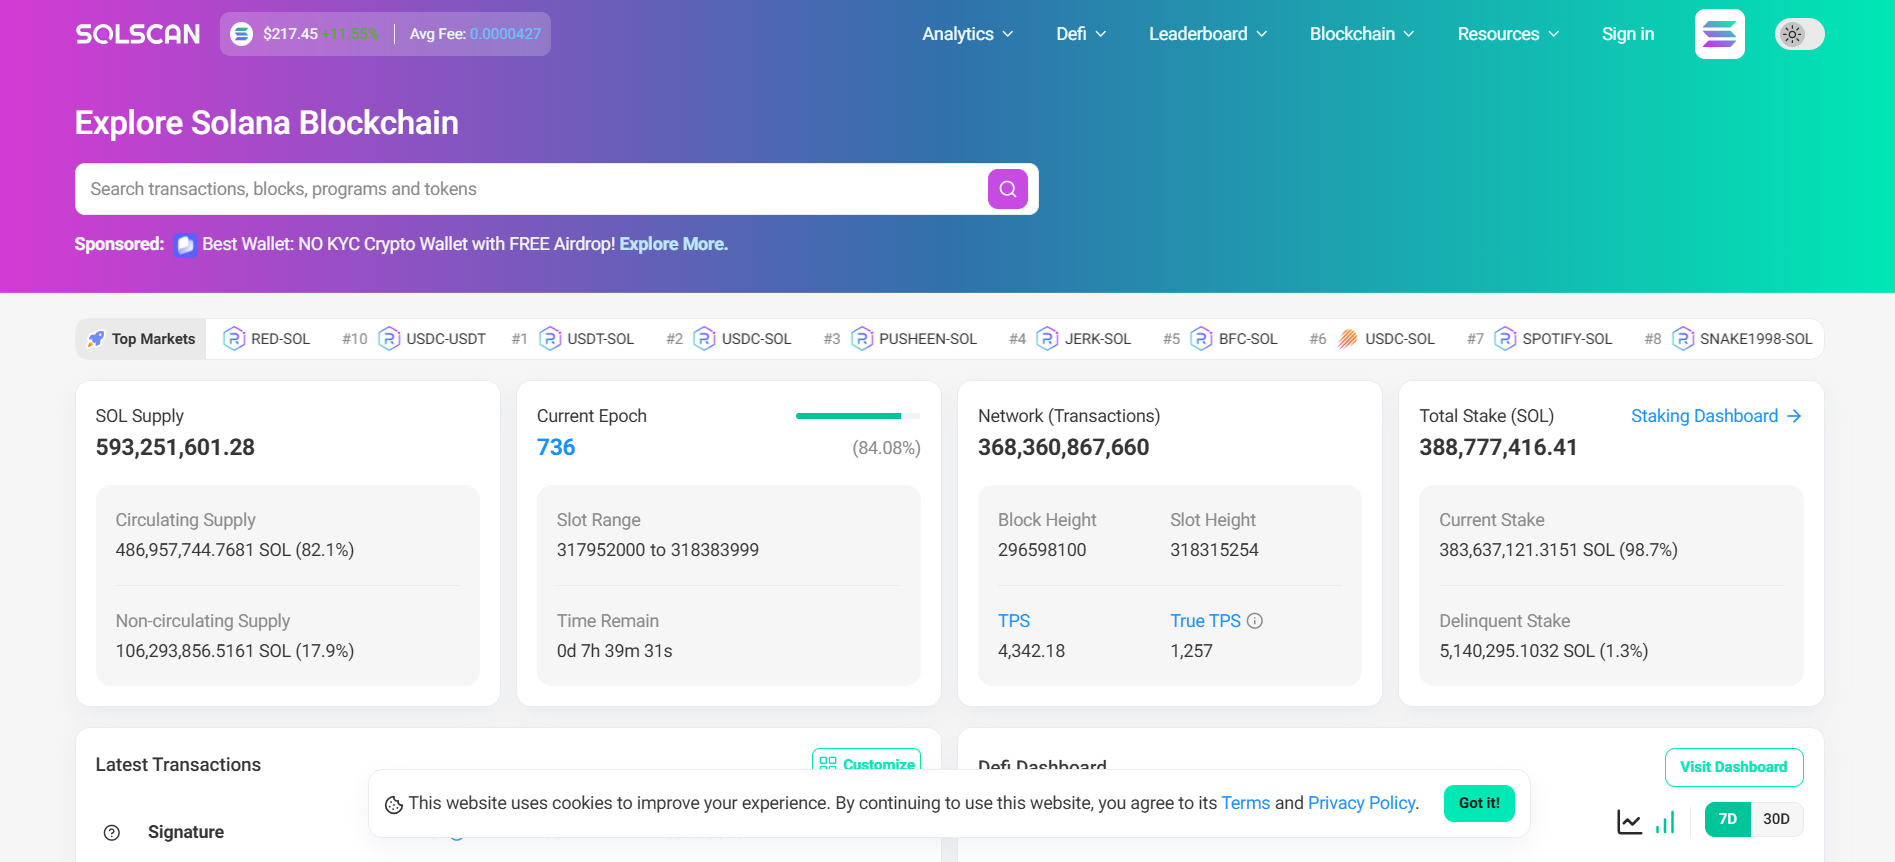Select the 7D chart range
The width and height of the screenshot is (1895, 862).
pos(1727,819)
